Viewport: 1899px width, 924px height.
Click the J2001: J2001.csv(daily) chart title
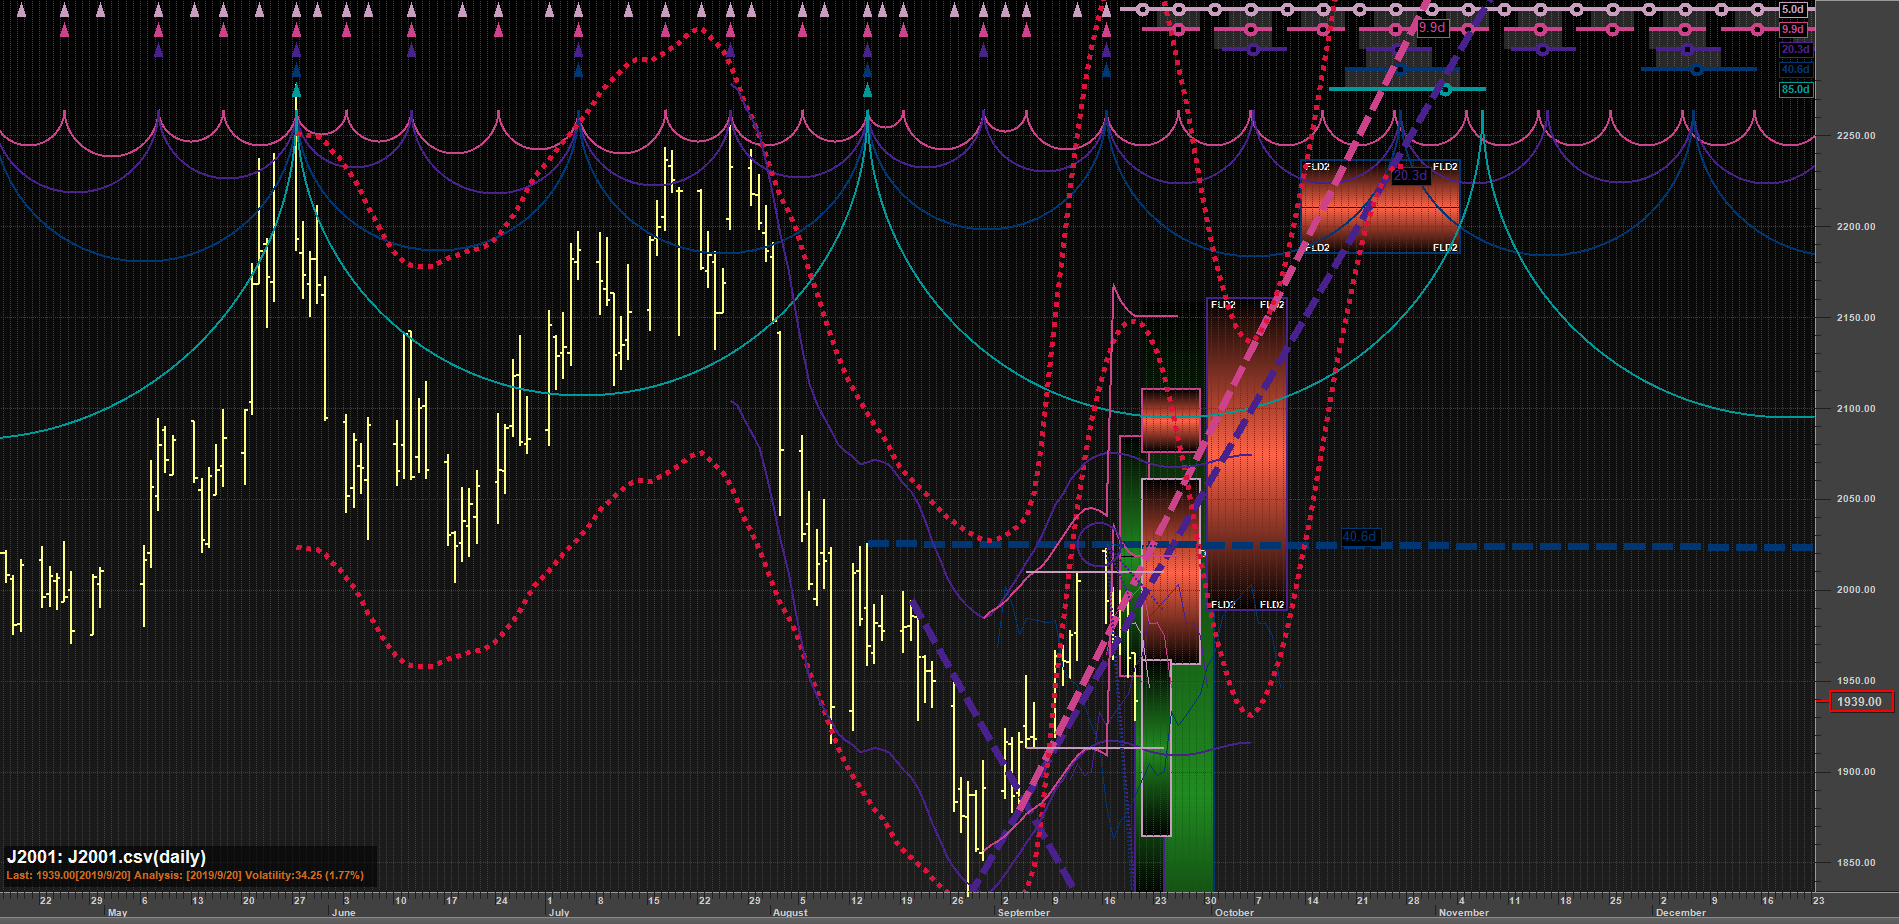106,857
